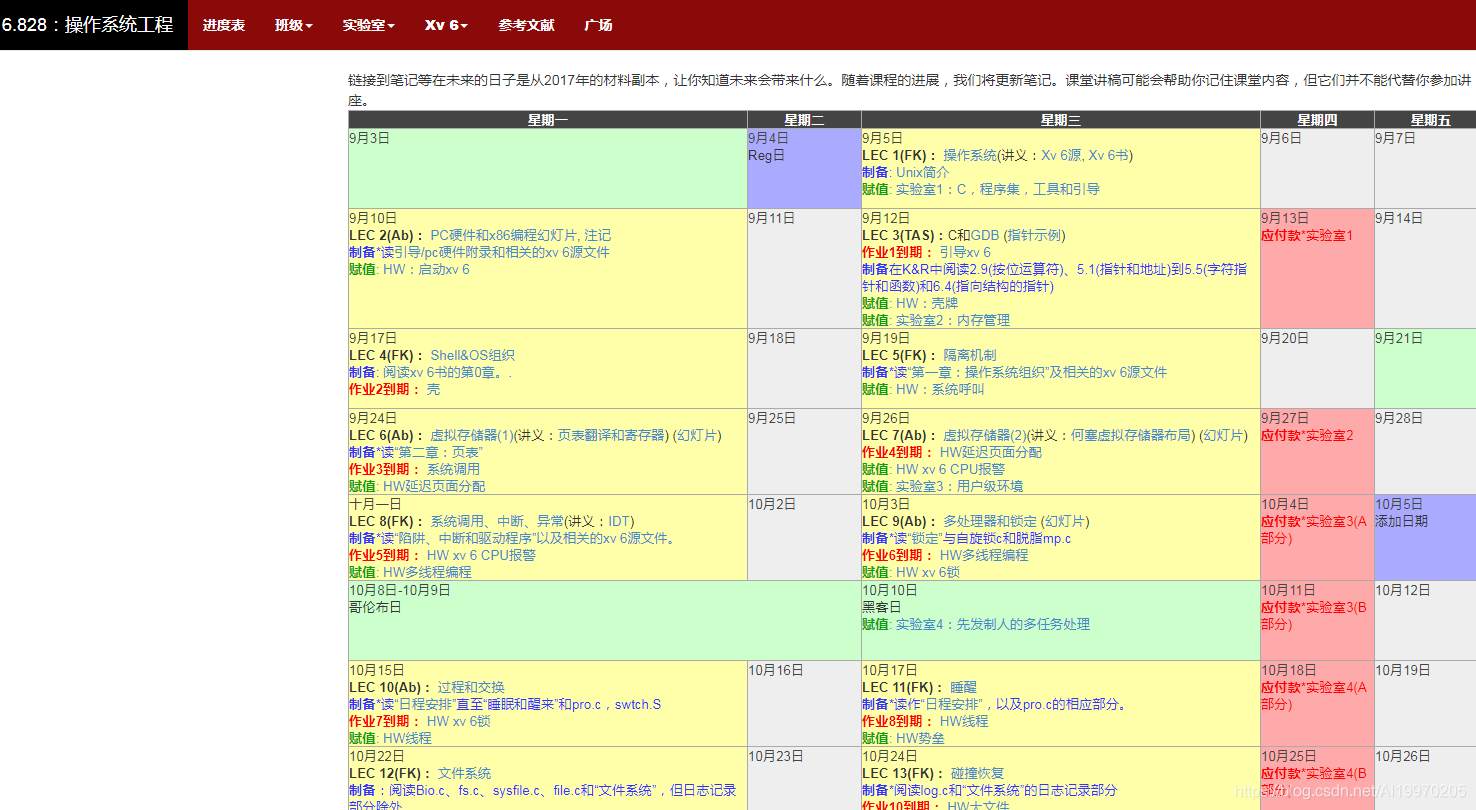The image size is (1476, 810).
Task: Open the GDB link in LEC 3
Action: click(x=985, y=235)
